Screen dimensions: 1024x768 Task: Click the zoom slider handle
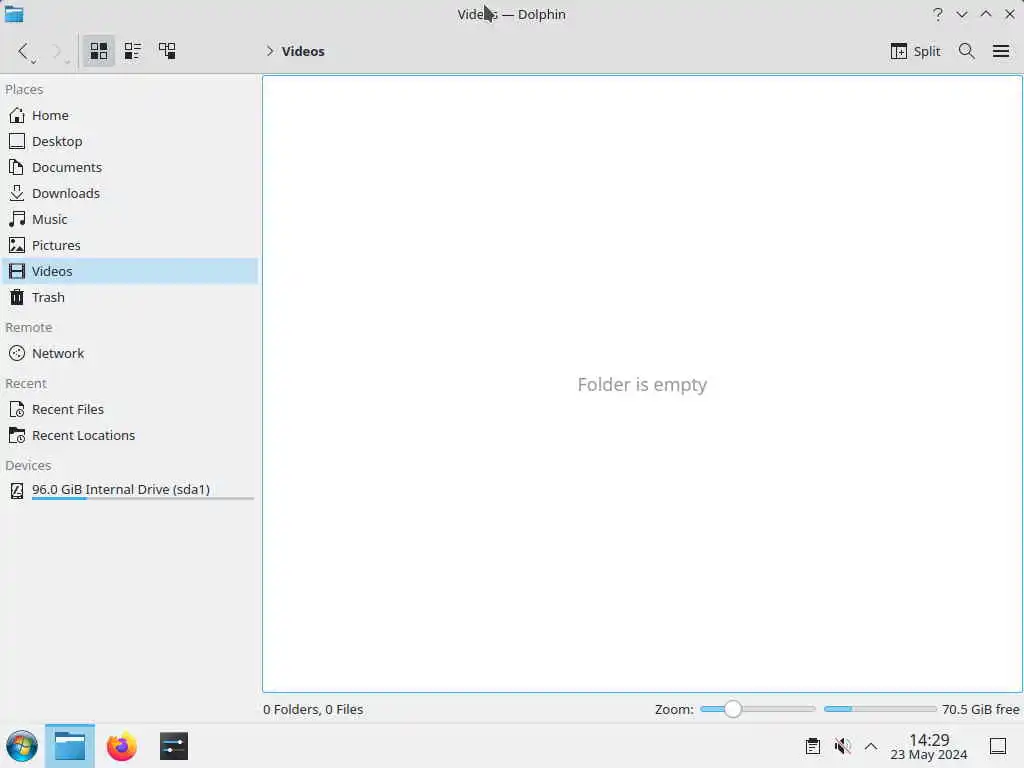click(733, 709)
